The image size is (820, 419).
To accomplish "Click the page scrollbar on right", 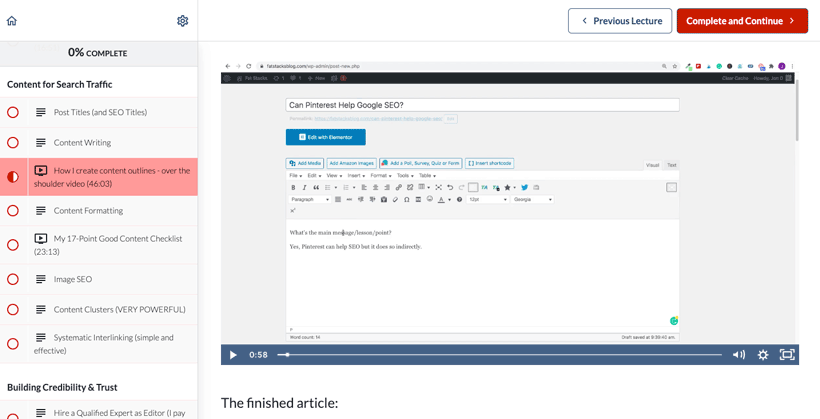I will (797, 110).
